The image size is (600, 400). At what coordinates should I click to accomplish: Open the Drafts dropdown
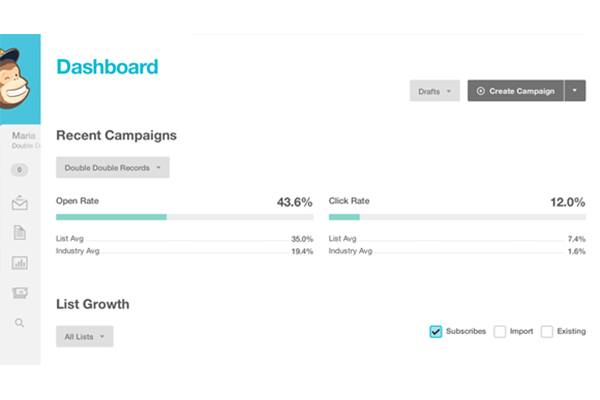(x=434, y=91)
